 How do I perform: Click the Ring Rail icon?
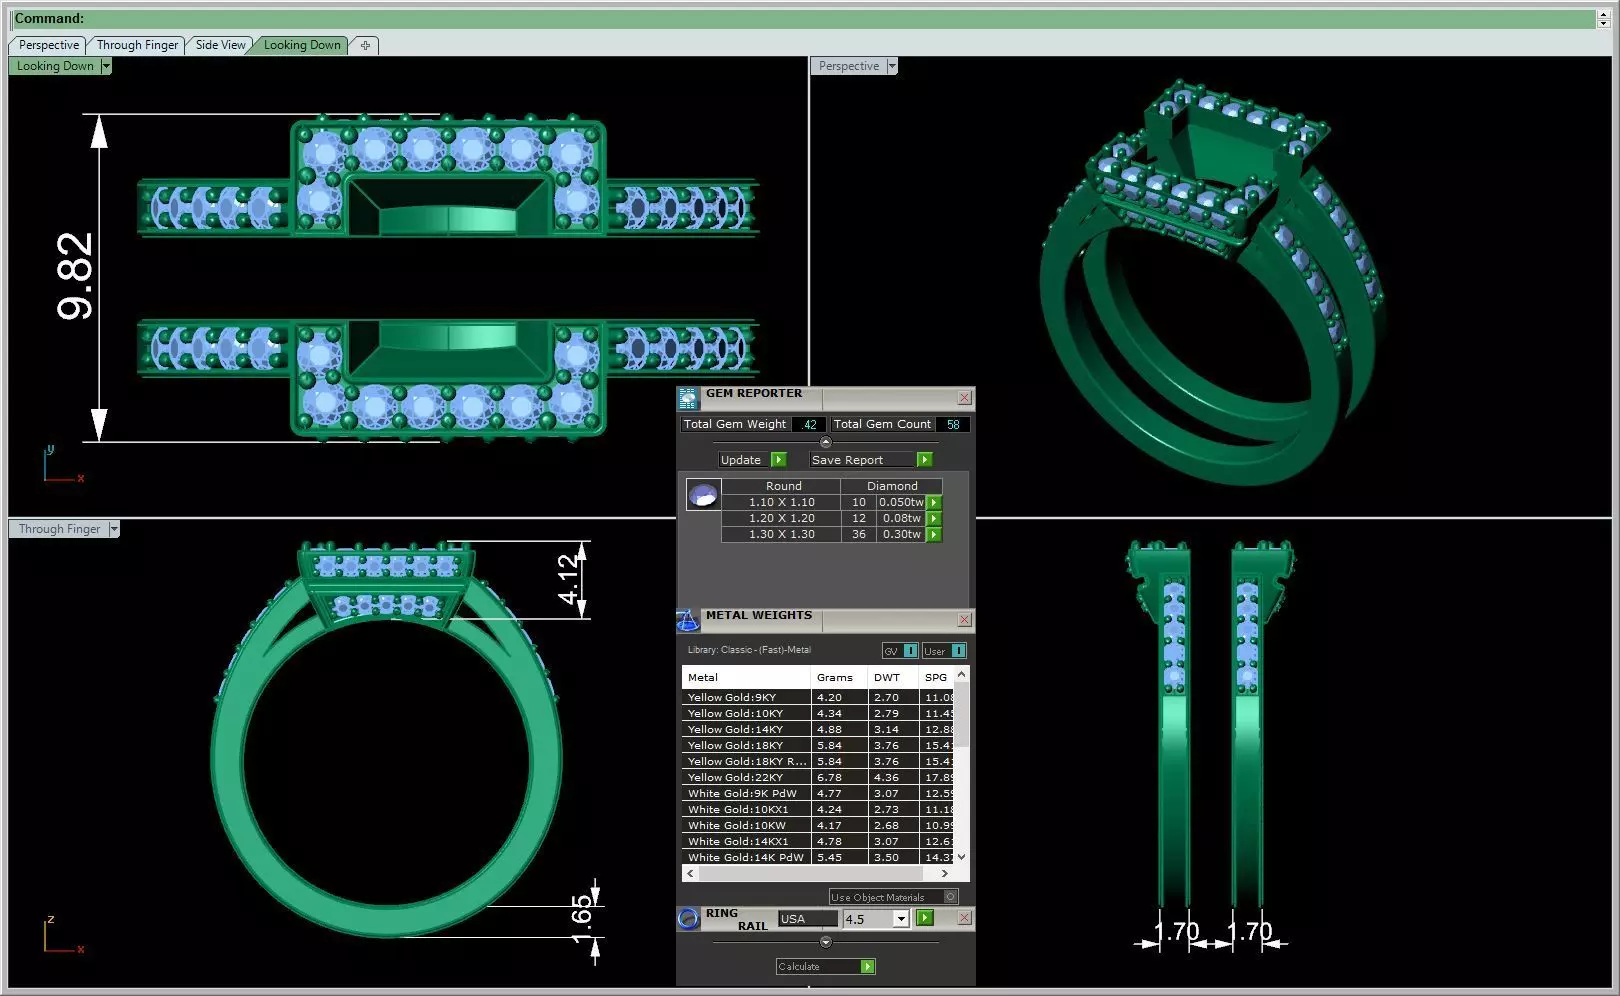point(688,918)
